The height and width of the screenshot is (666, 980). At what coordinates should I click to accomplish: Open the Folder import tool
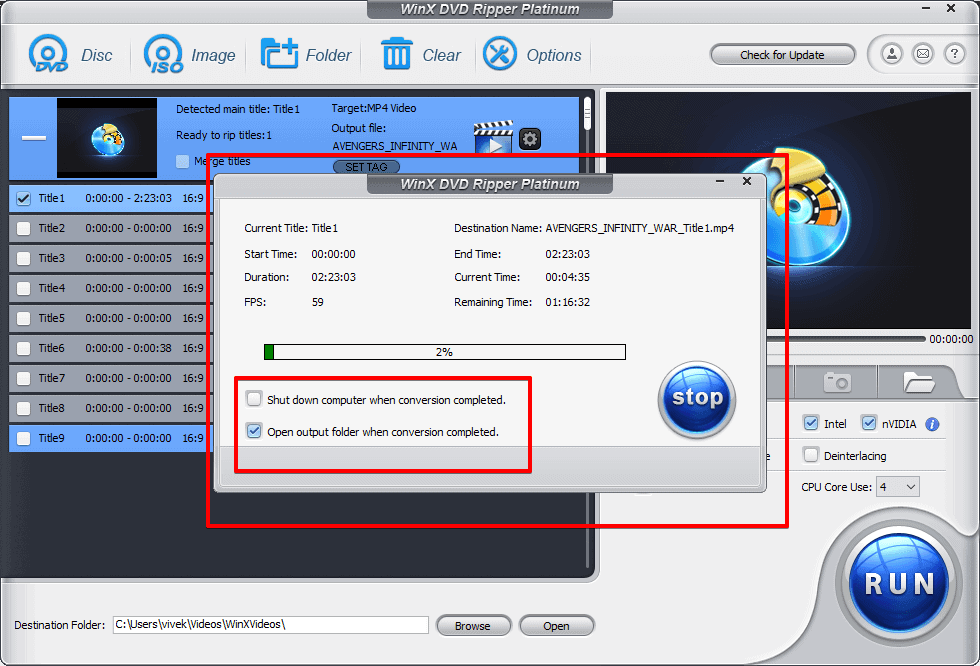click(305, 55)
